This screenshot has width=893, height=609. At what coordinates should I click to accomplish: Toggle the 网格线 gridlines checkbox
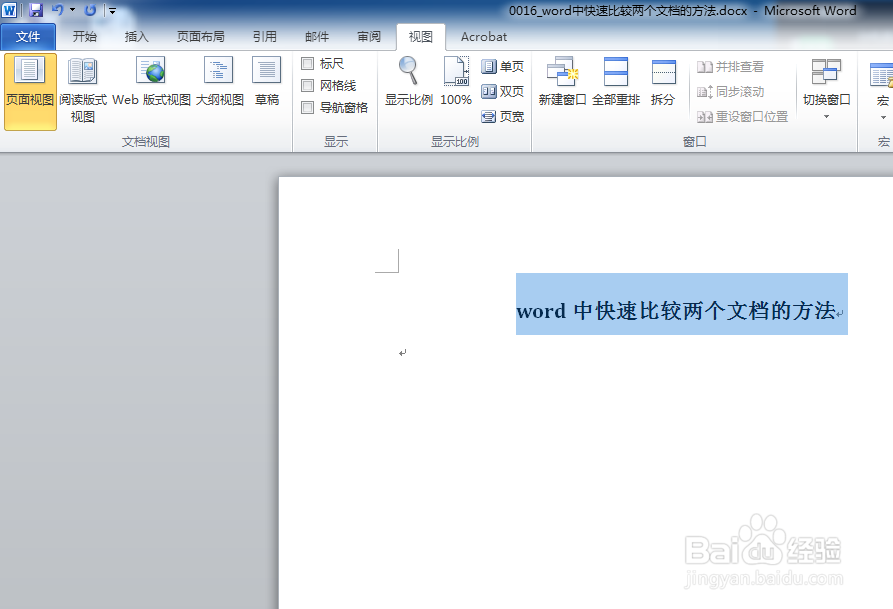tap(307, 84)
